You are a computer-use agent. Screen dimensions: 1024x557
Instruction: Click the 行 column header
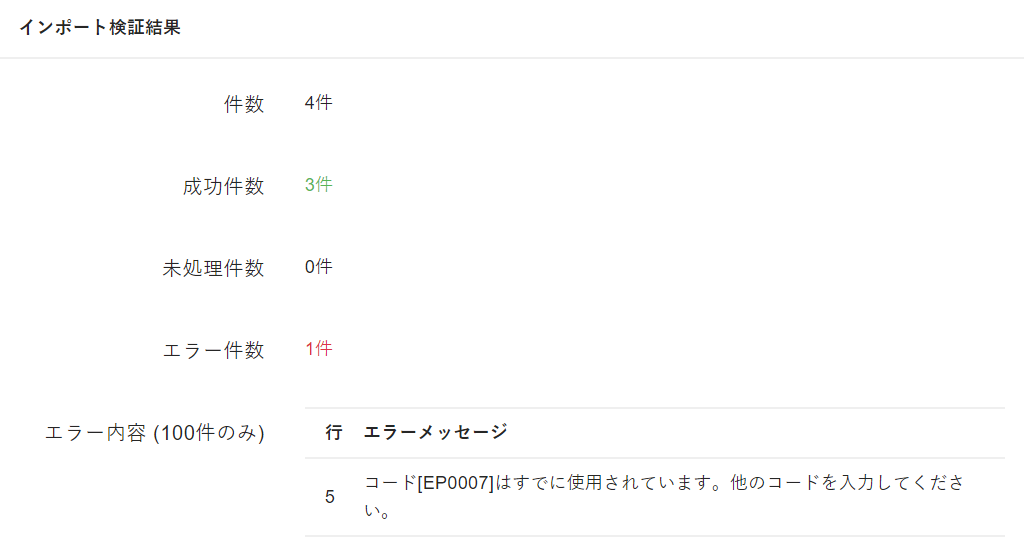334,432
